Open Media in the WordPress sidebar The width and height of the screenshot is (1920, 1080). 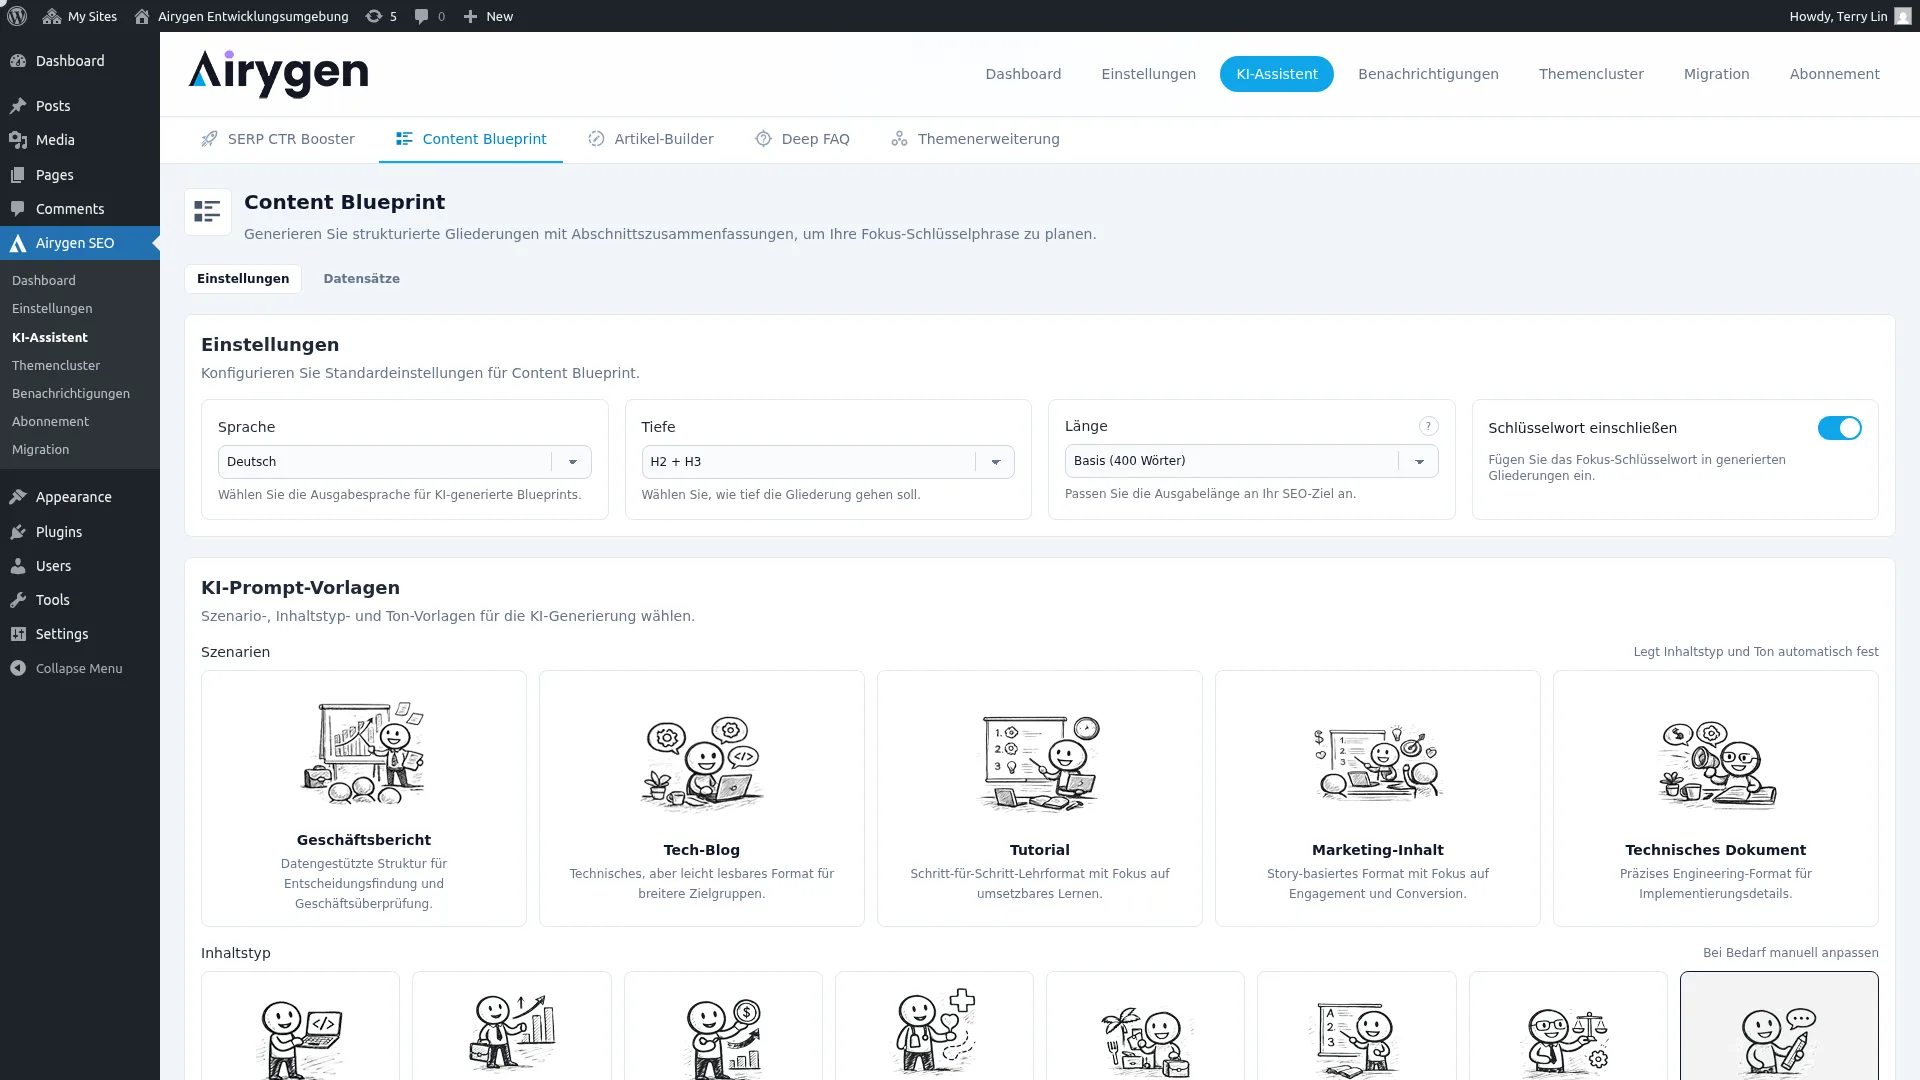(80, 140)
